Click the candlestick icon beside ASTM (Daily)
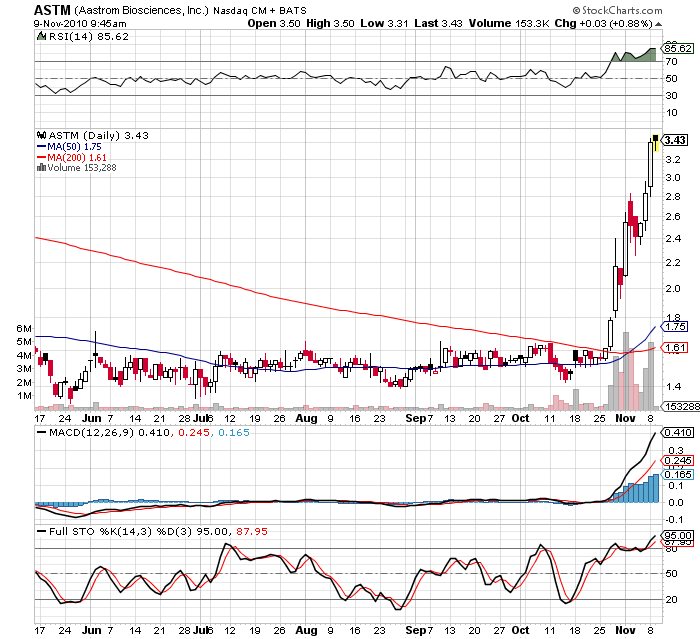700x639 pixels. (x=42, y=135)
